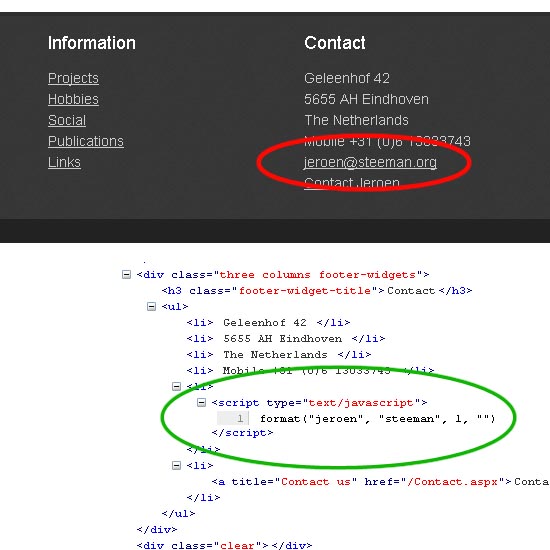Collapse the ul node

tap(151, 307)
